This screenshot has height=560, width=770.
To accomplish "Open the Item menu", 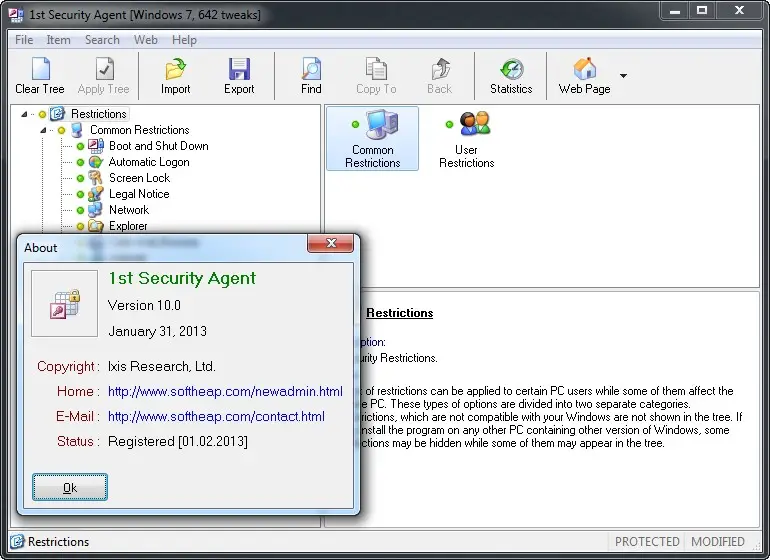I will 58,40.
